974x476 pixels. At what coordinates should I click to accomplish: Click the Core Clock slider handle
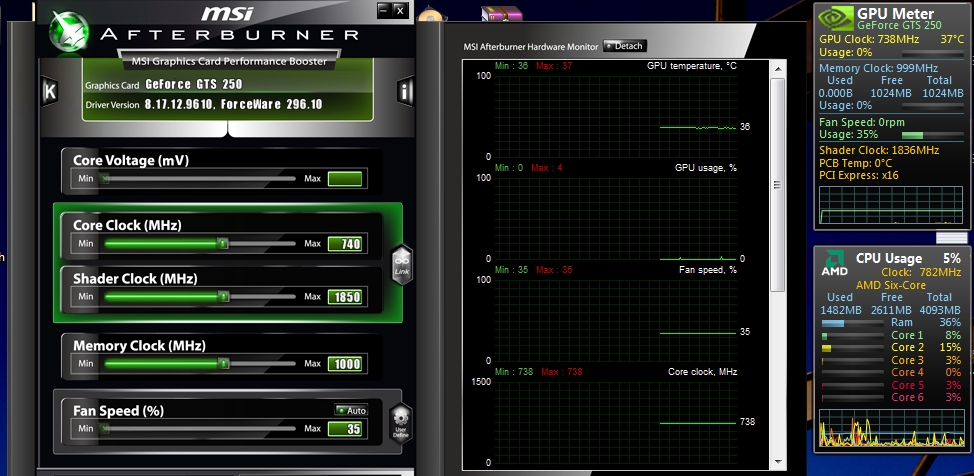pos(223,243)
